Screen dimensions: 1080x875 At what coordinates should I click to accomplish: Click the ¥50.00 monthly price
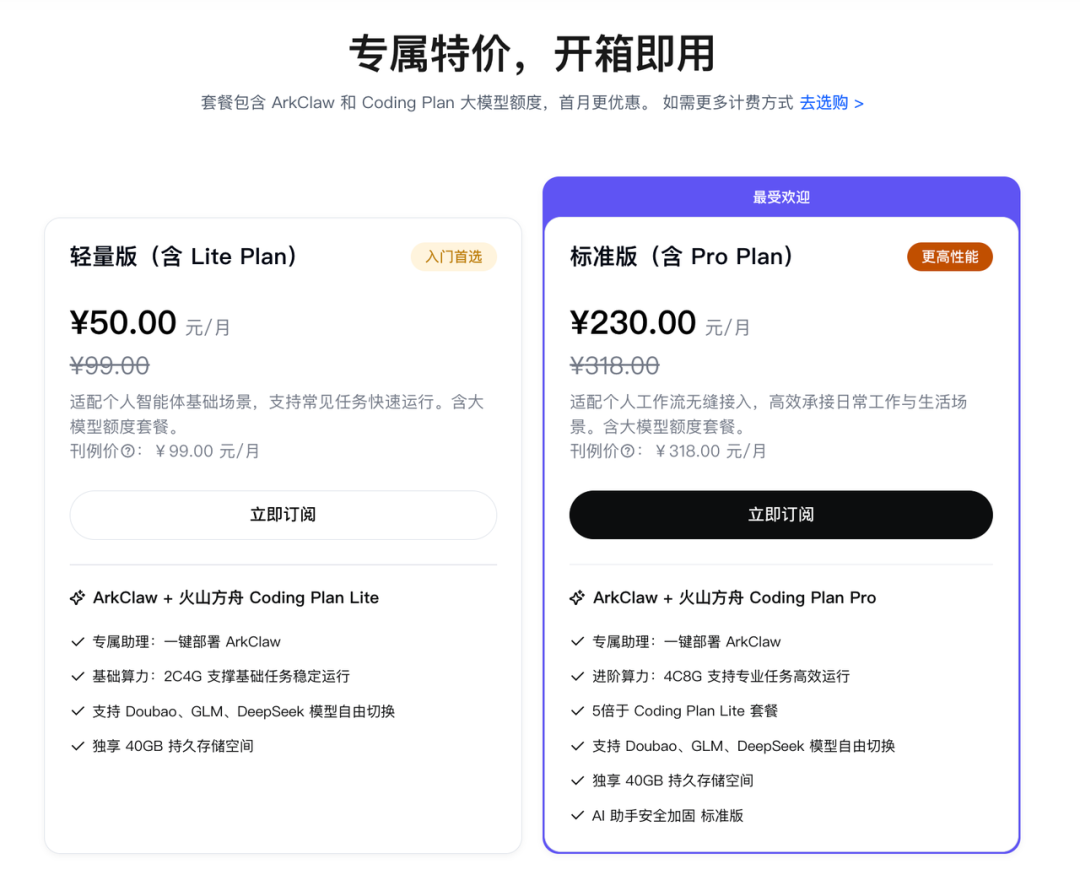[123, 323]
